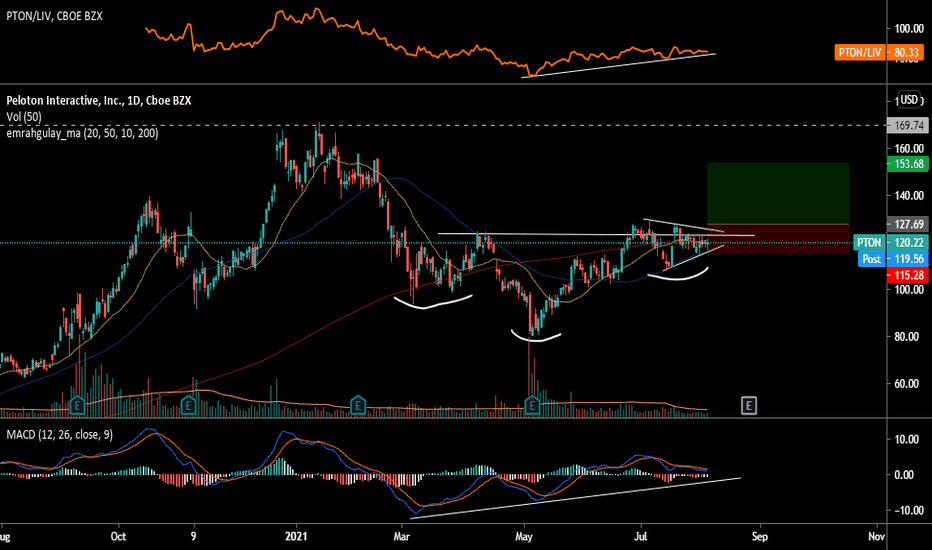Click the 60.00 price axis label
This screenshot has width=932, height=550.
coord(911,384)
